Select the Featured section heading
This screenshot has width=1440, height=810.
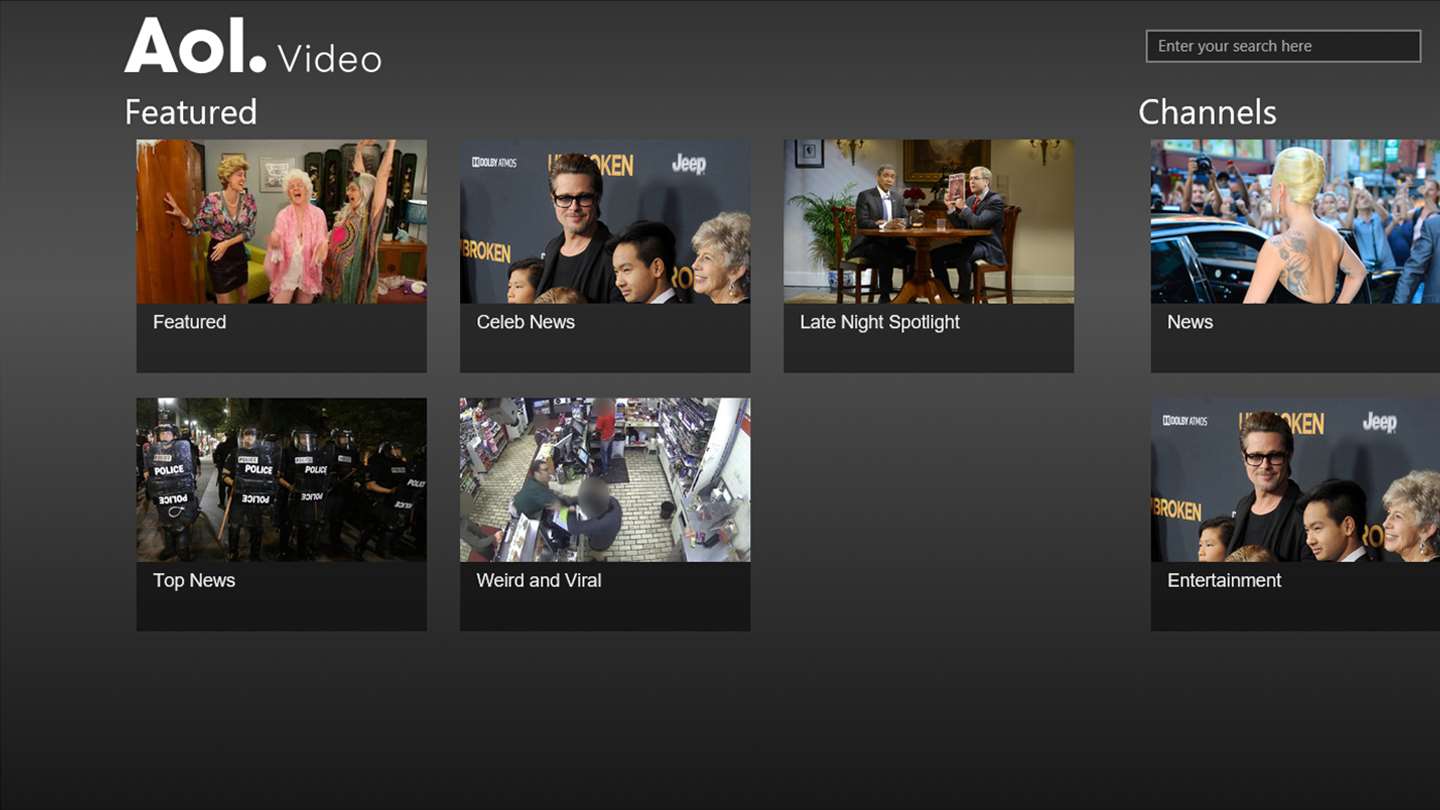click(x=191, y=111)
